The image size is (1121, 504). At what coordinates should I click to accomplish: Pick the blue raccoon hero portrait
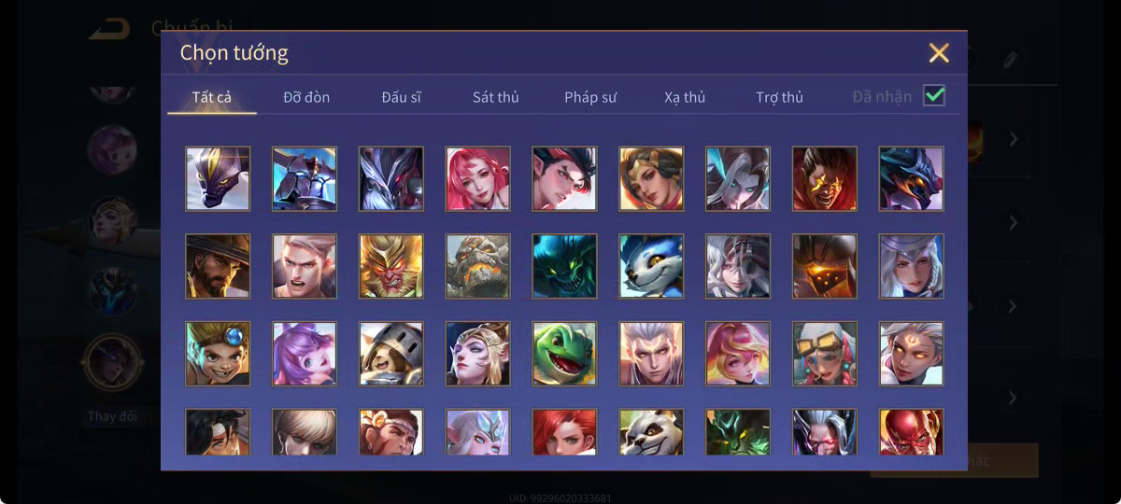(x=651, y=266)
